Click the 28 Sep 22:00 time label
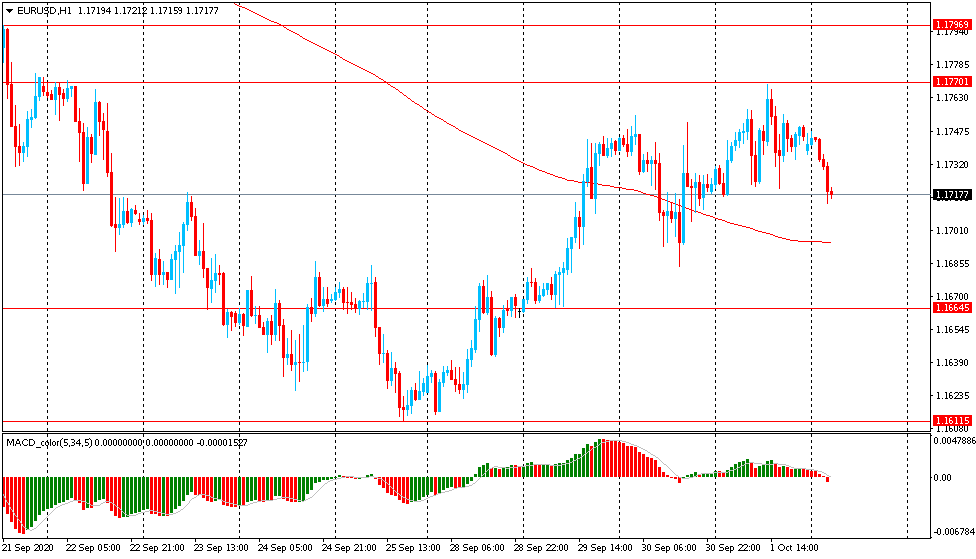The width and height of the screenshot is (976, 559). (540, 548)
